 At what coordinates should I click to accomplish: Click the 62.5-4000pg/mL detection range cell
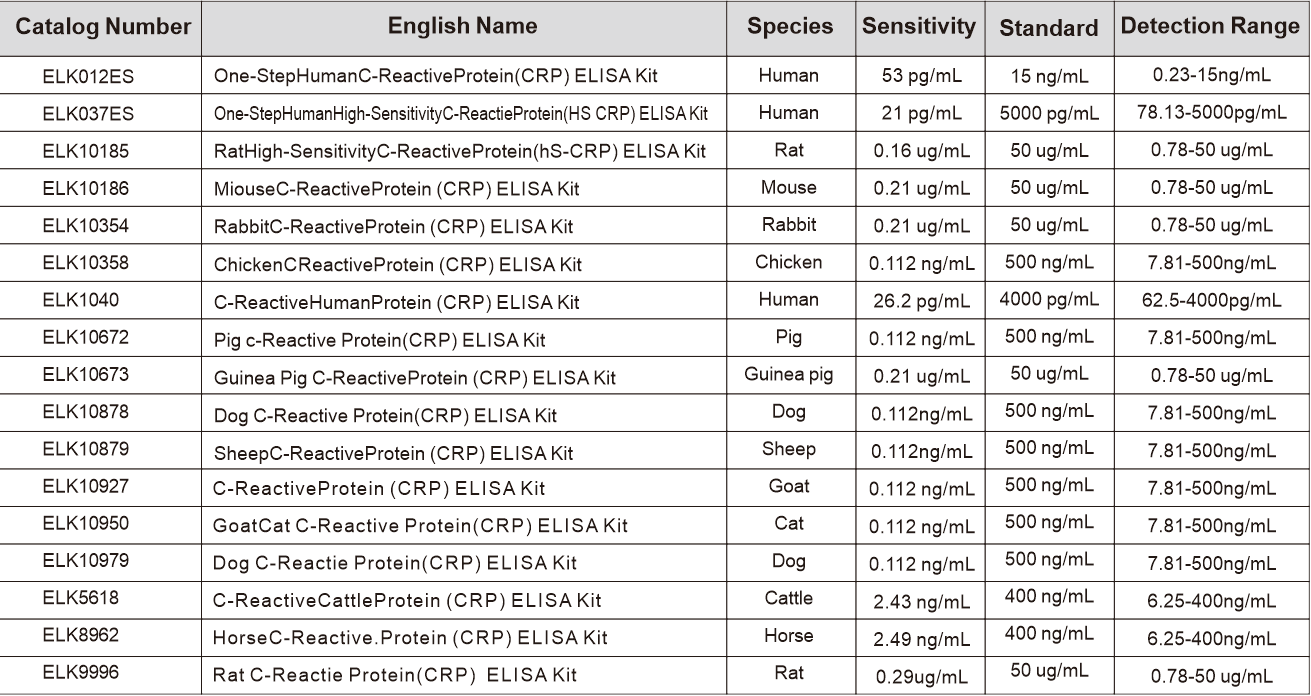[x=1212, y=300]
